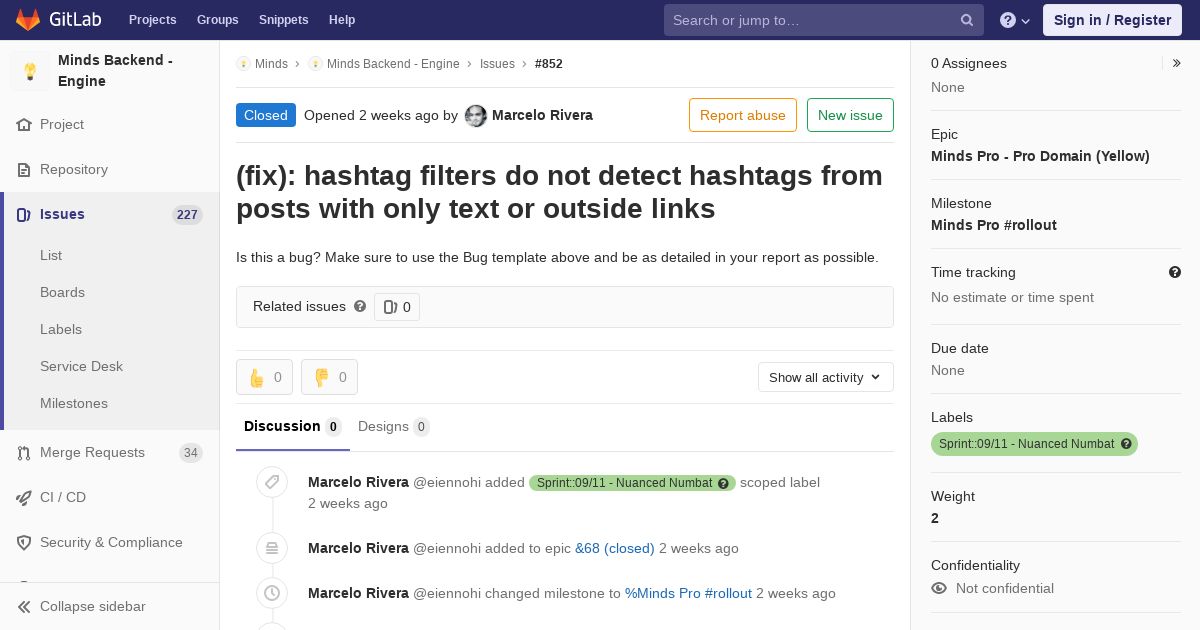
Task: Click the Not confidential eye icon
Action: coord(939,588)
